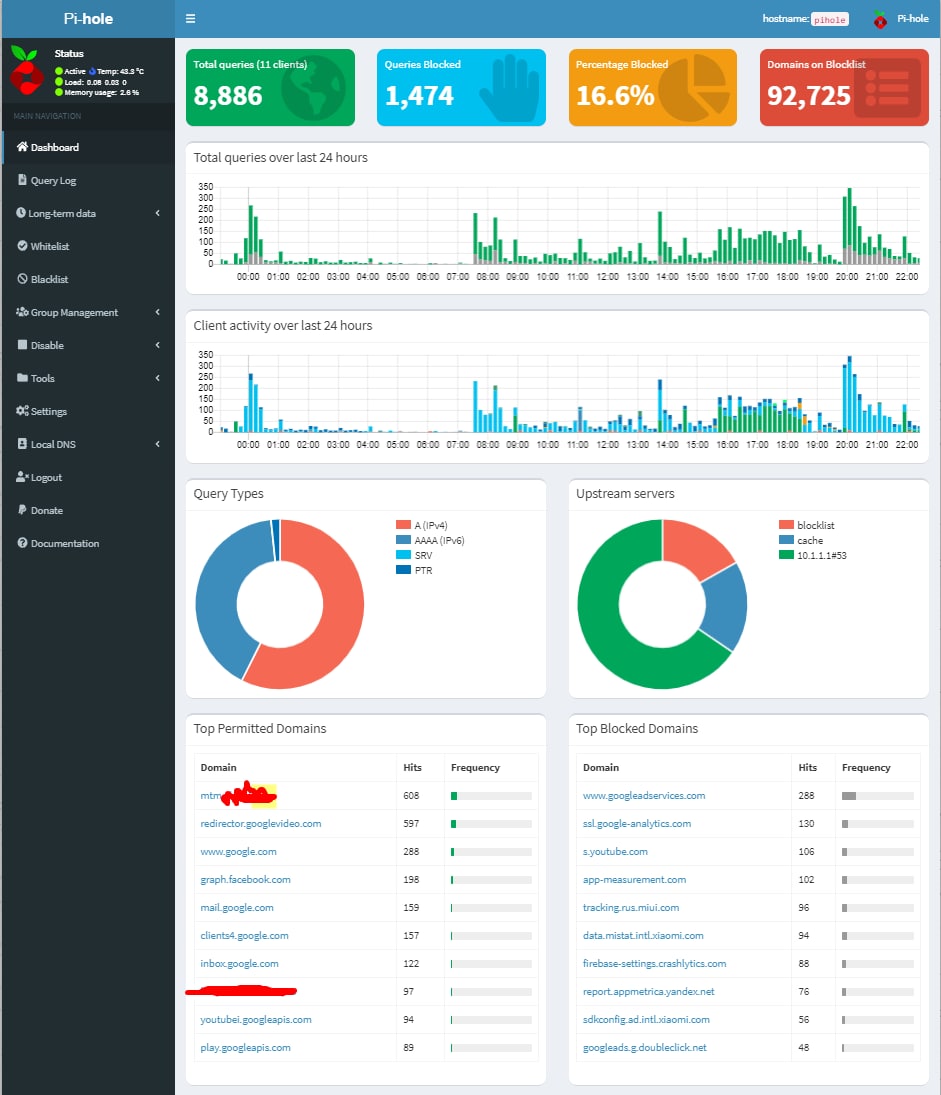Screen dimensions: 941x1095
Task: Select the Logout menu item
Action: click(x=88, y=477)
